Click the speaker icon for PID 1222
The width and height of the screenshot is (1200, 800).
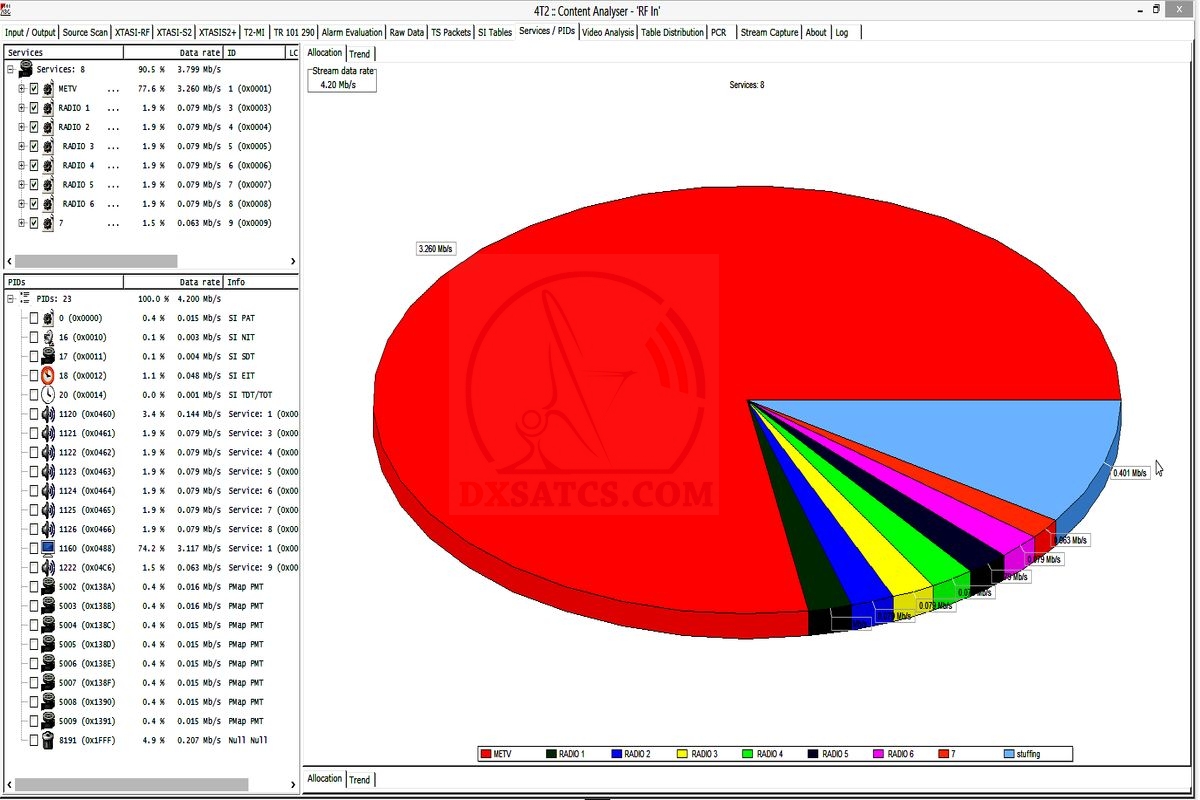(x=47, y=567)
